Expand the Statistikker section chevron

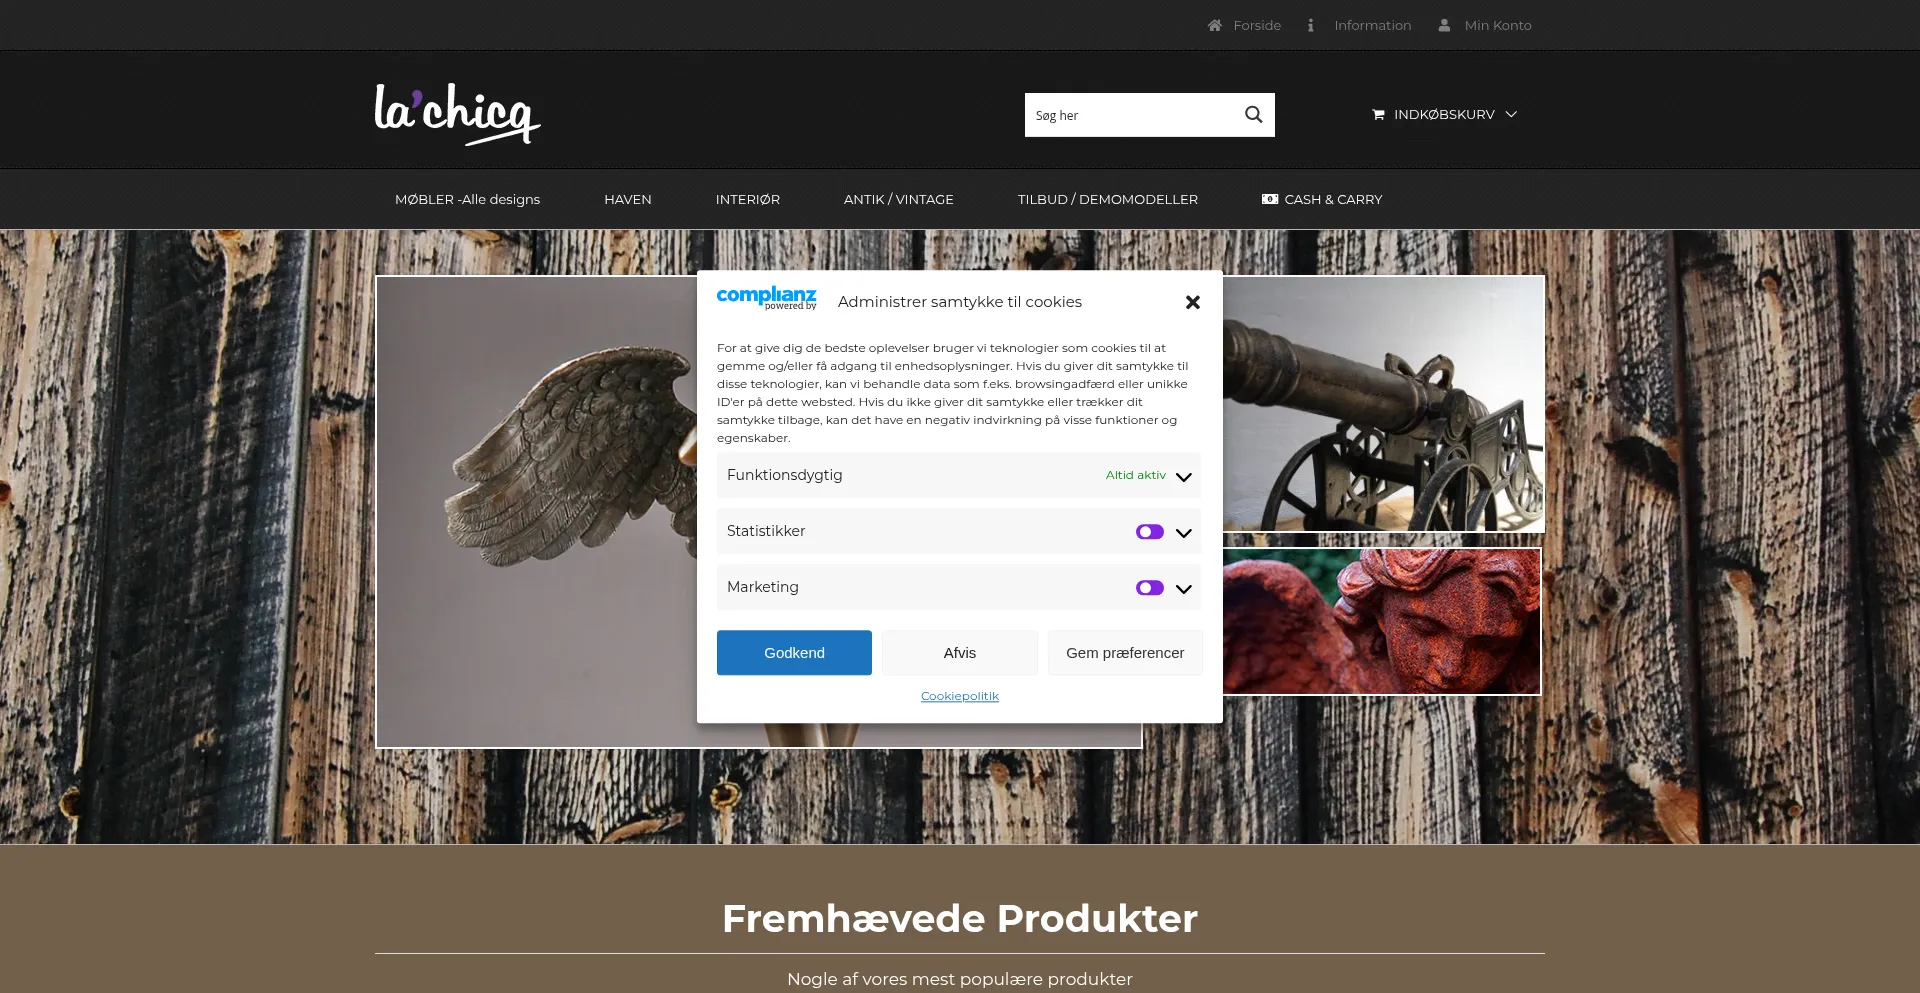(1184, 533)
